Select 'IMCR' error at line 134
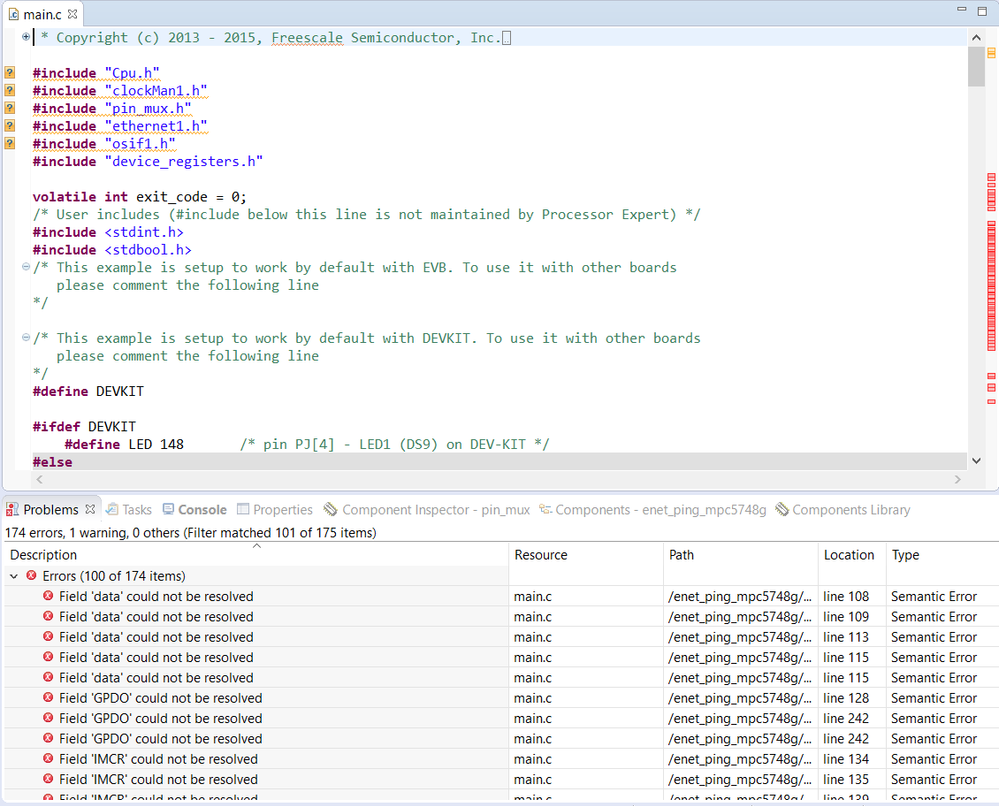 (501, 759)
